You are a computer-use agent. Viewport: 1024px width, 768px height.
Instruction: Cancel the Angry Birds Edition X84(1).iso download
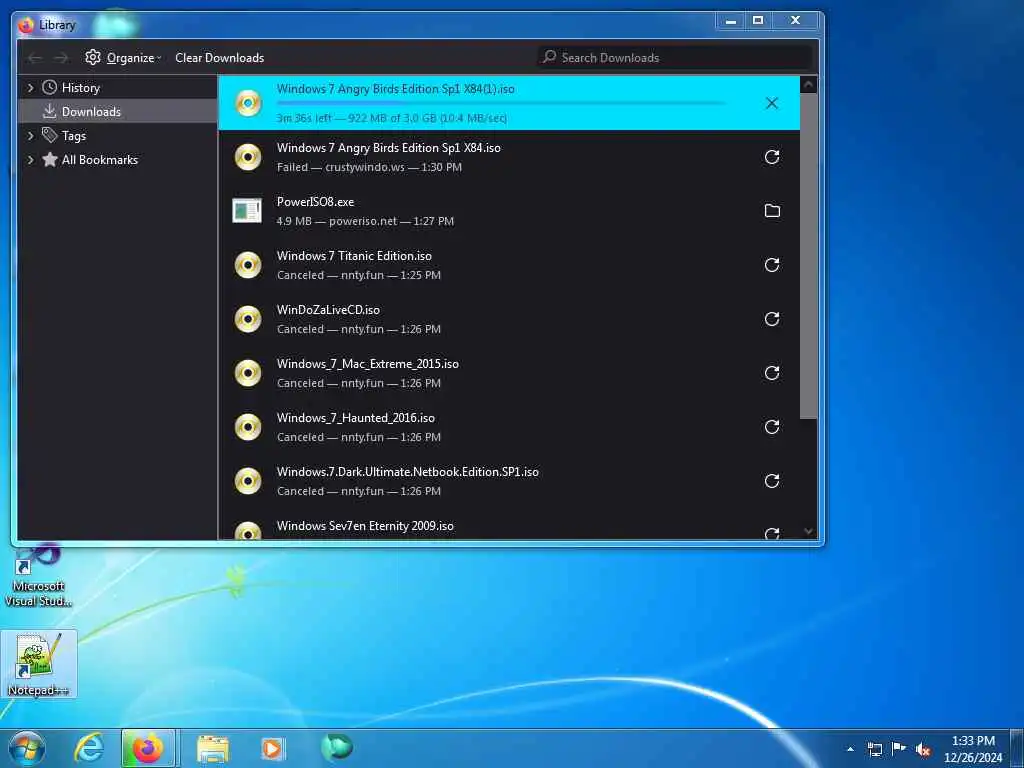pos(772,103)
